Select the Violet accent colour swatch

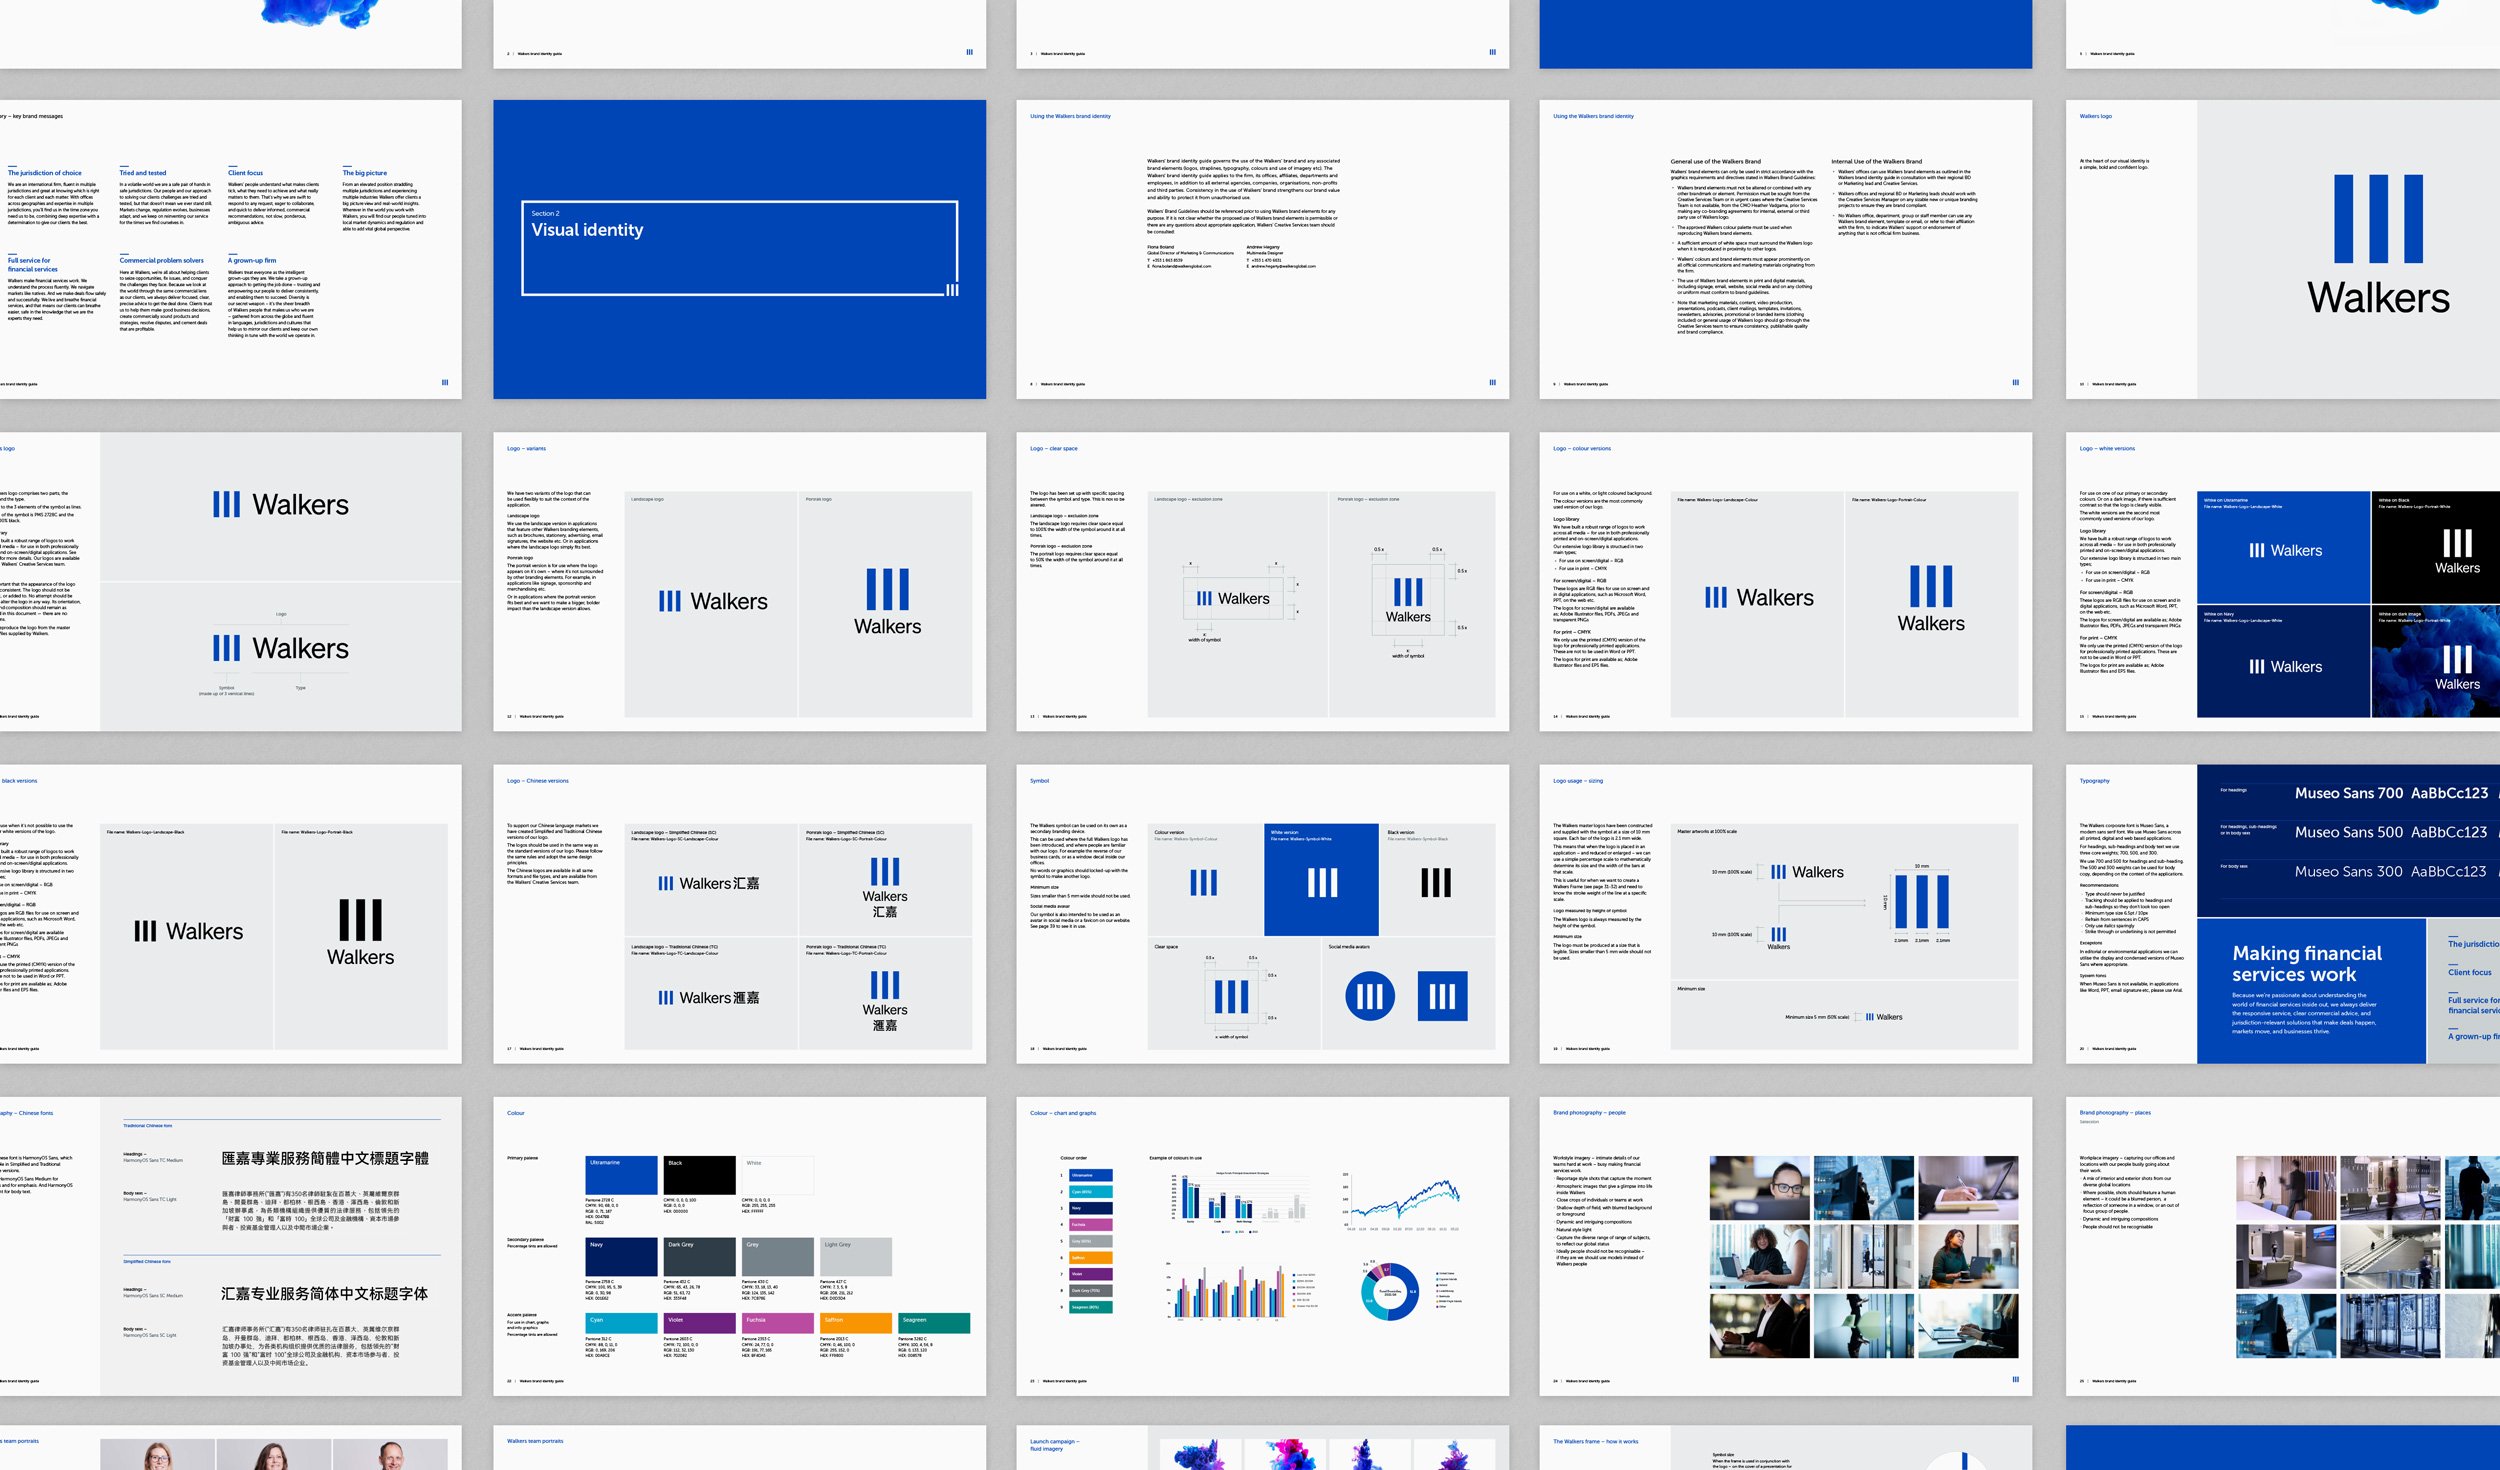[699, 1323]
